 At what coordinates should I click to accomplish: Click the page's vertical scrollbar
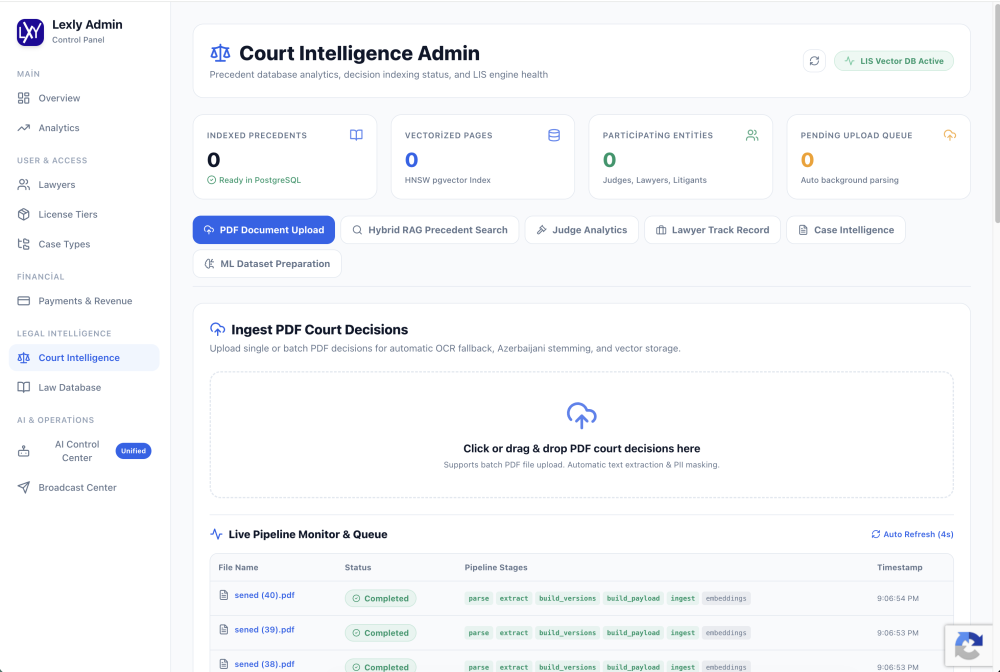pyautogui.click(x=995, y=112)
